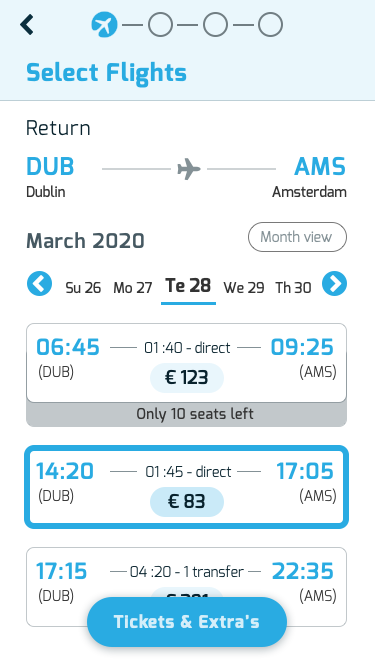The width and height of the screenshot is (375, 660).
Task: Tap the € 123 price pill
Action: pos(187,378)
